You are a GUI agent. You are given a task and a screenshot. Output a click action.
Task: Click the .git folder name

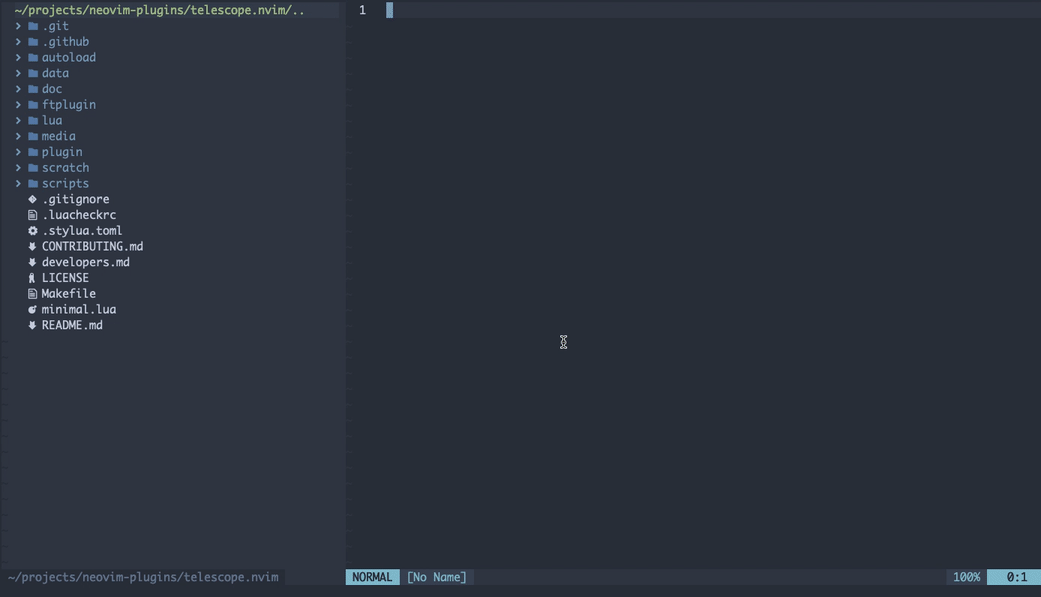tap(55, 26)
